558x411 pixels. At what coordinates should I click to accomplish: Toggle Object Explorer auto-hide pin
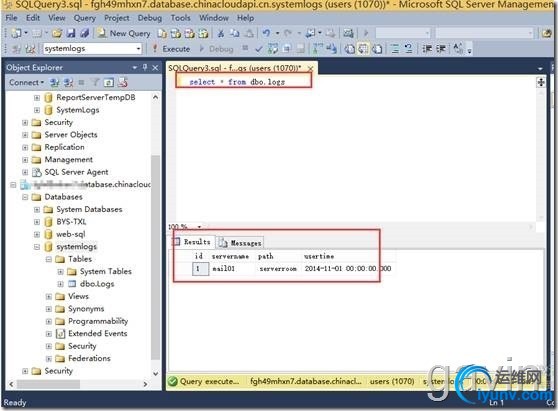click(x=144, y=67)
